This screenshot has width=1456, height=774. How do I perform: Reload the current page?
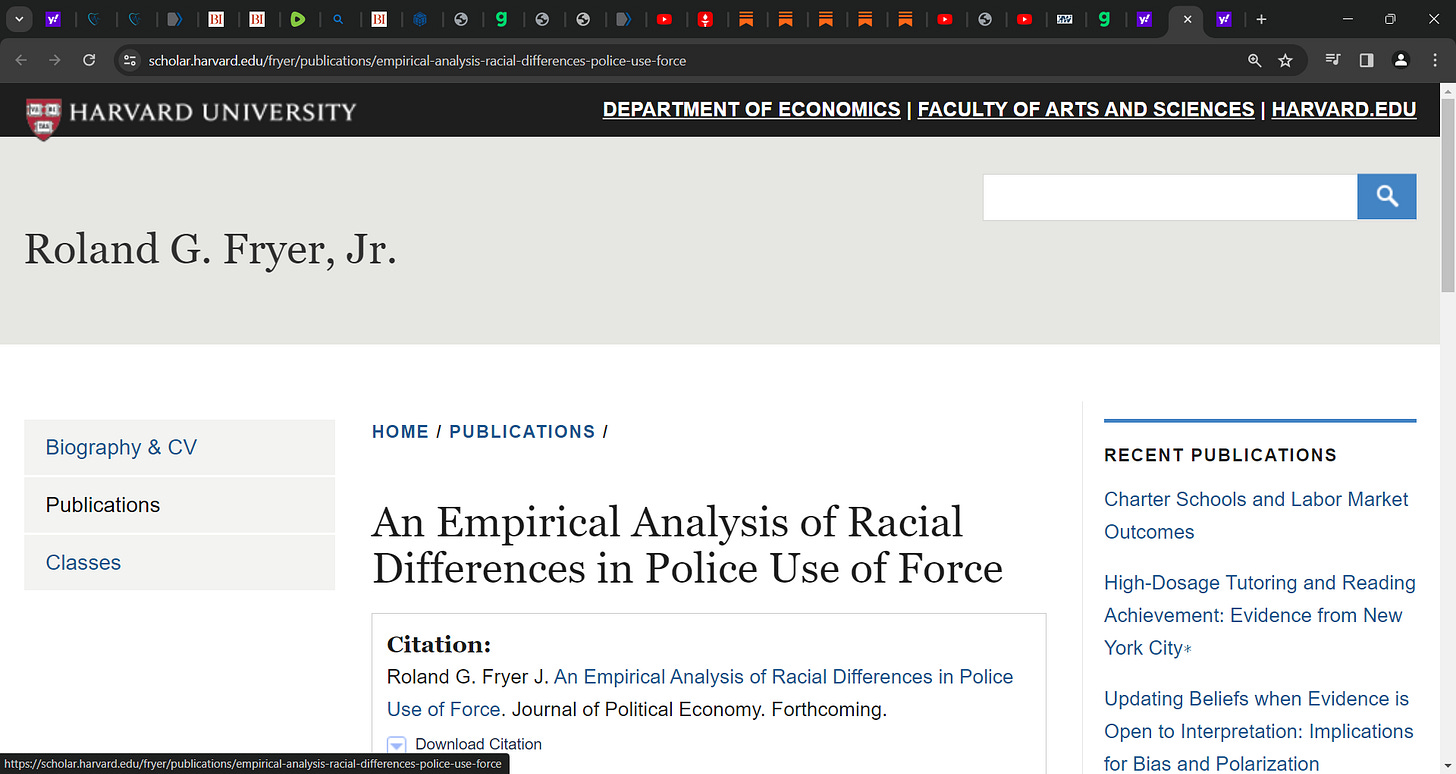coord(89,60)
